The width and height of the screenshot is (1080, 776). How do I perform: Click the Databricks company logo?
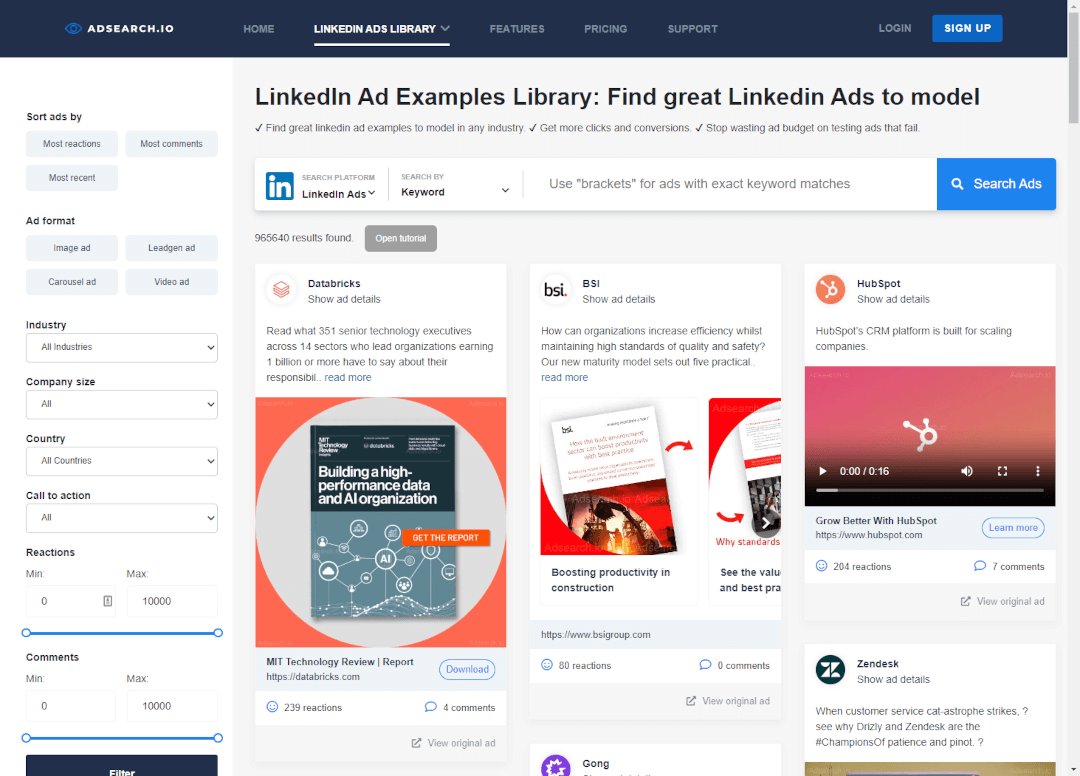point(281,290)
